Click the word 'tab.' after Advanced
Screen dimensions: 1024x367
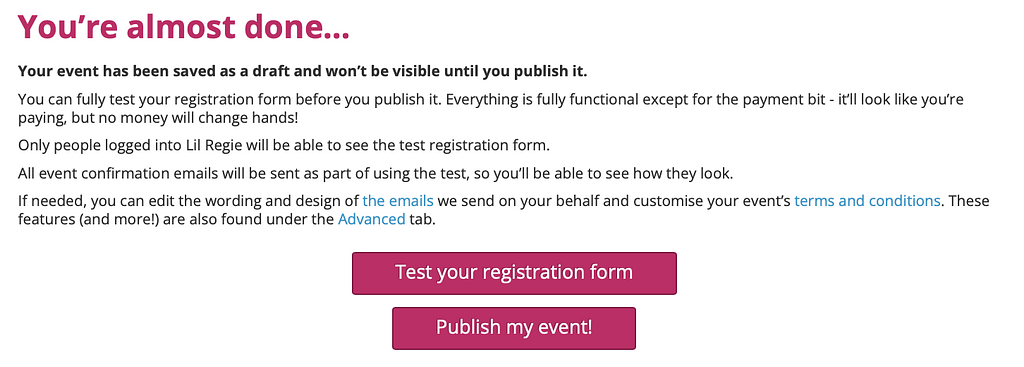point(422,219)
